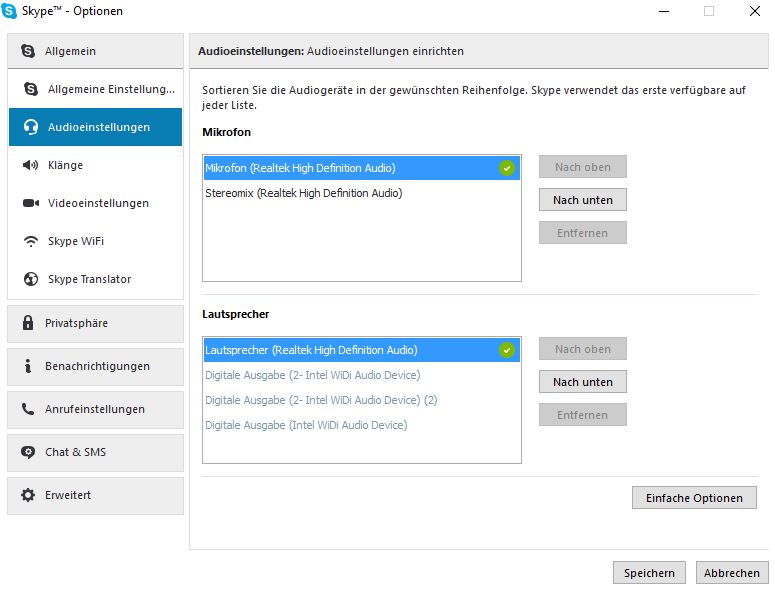This screenshot has height=591, width=775.
Task: Expand the Benachrichtigungen section
Action: (x=95, y=367)
